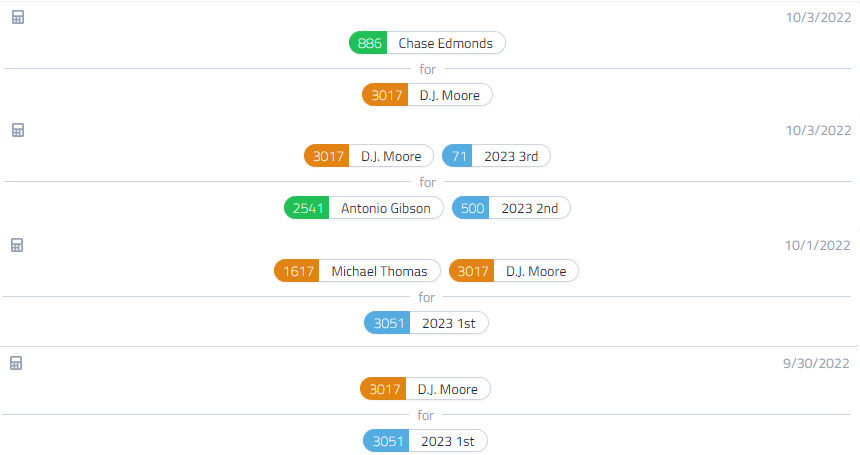The image size is (860, 455).
Task: Click the green 886 value badge
Action: pos(369,43)
